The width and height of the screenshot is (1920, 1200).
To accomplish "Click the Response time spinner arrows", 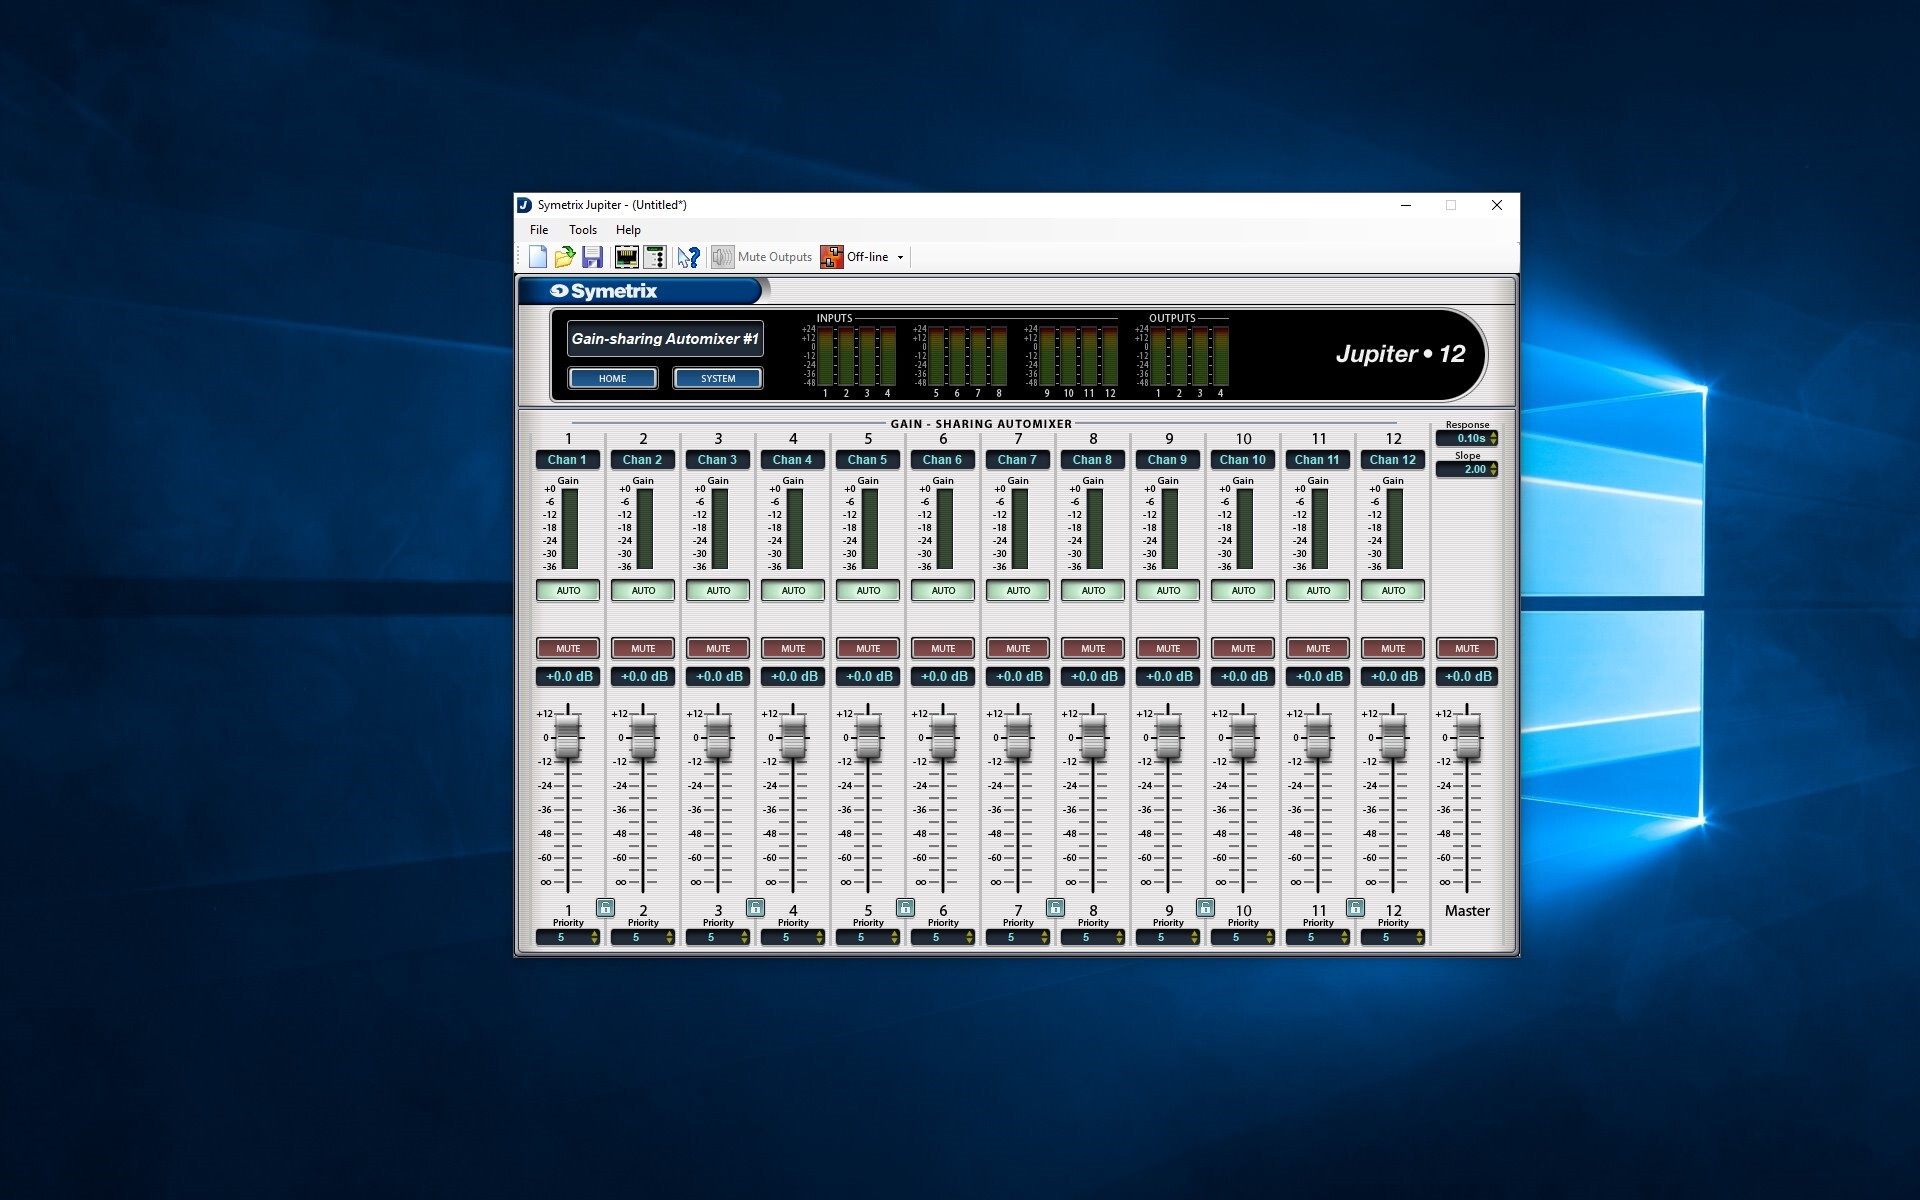I will 1493,438.
